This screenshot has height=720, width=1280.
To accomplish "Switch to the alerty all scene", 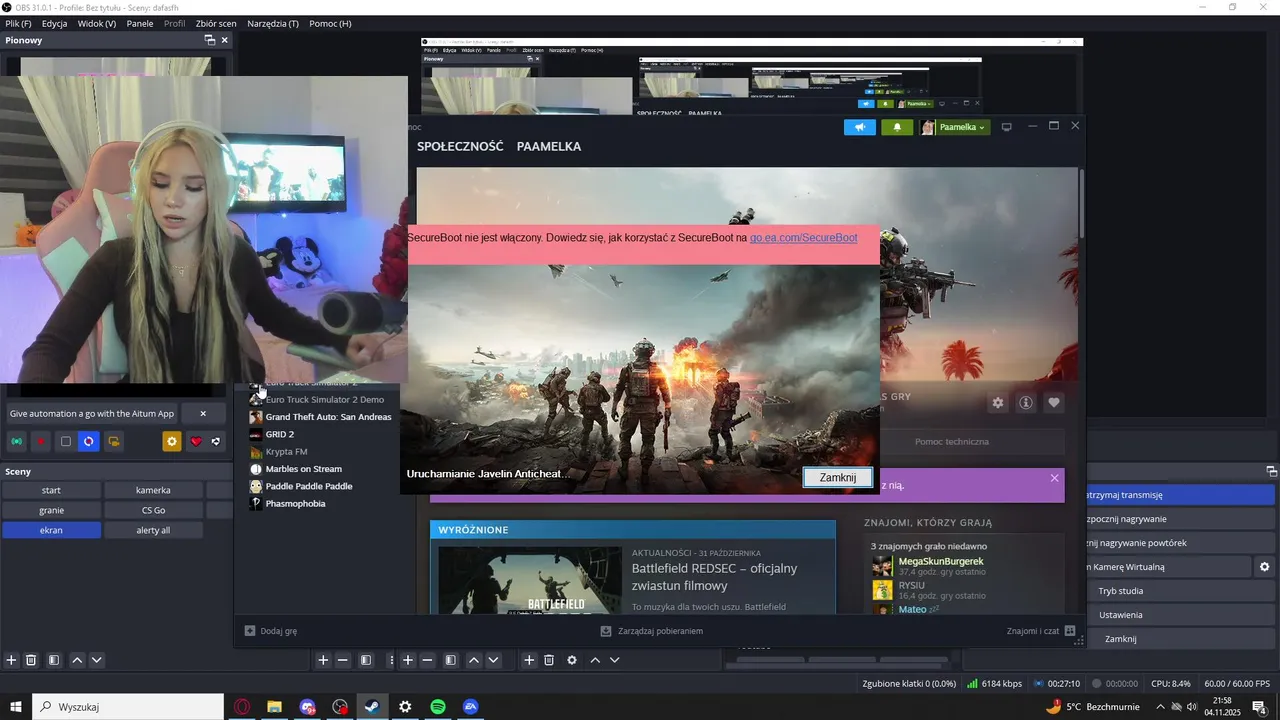I will point(153,530).
